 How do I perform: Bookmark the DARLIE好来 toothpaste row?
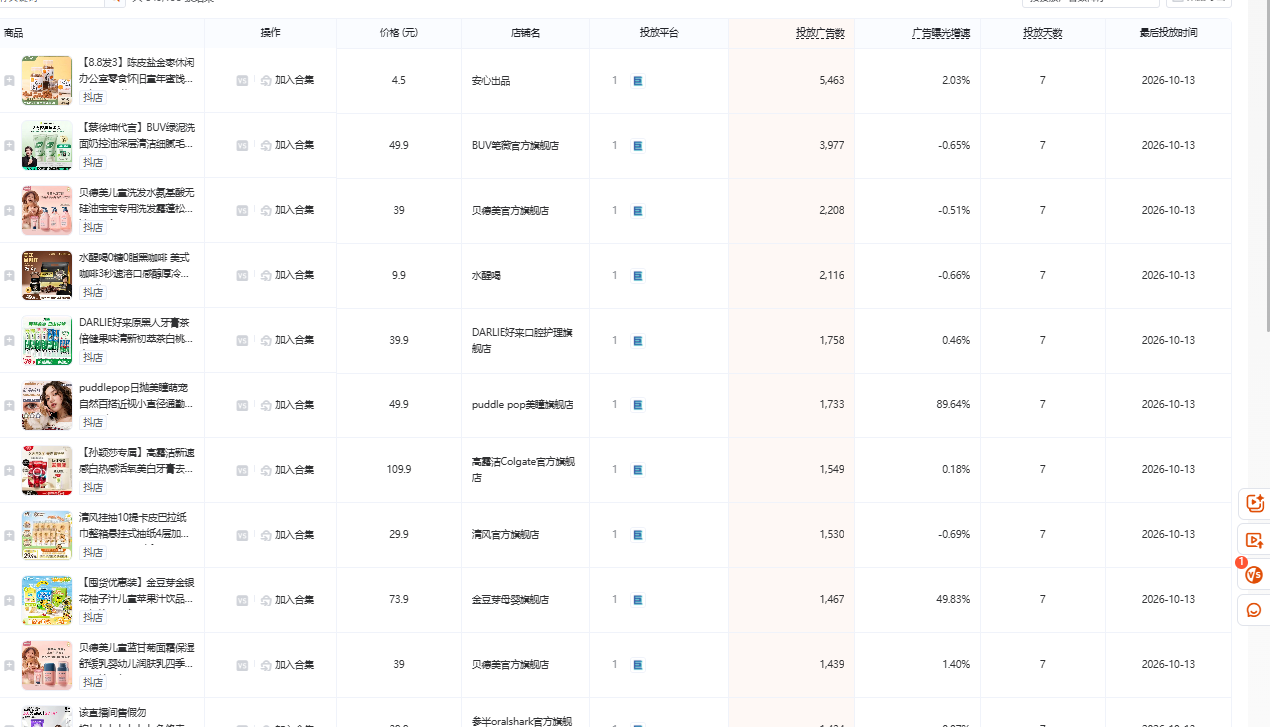9,341
